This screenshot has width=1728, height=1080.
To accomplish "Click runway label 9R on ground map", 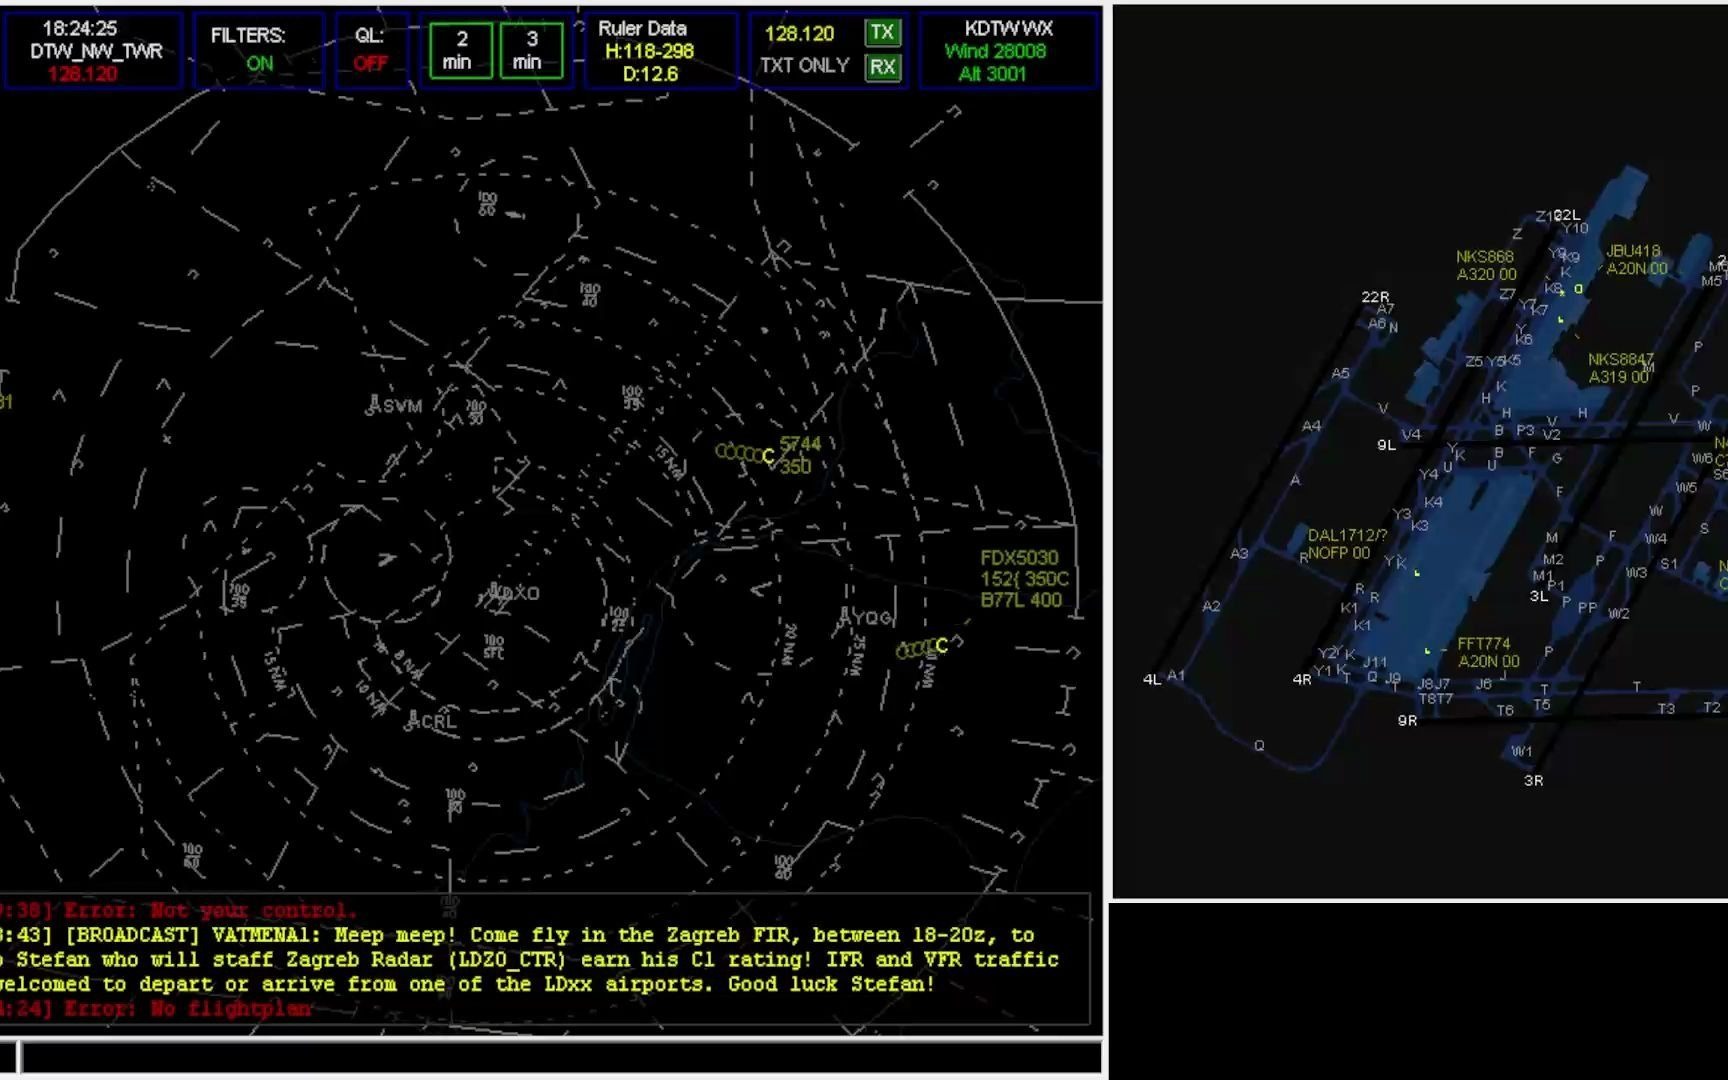I will [1407, 720].
